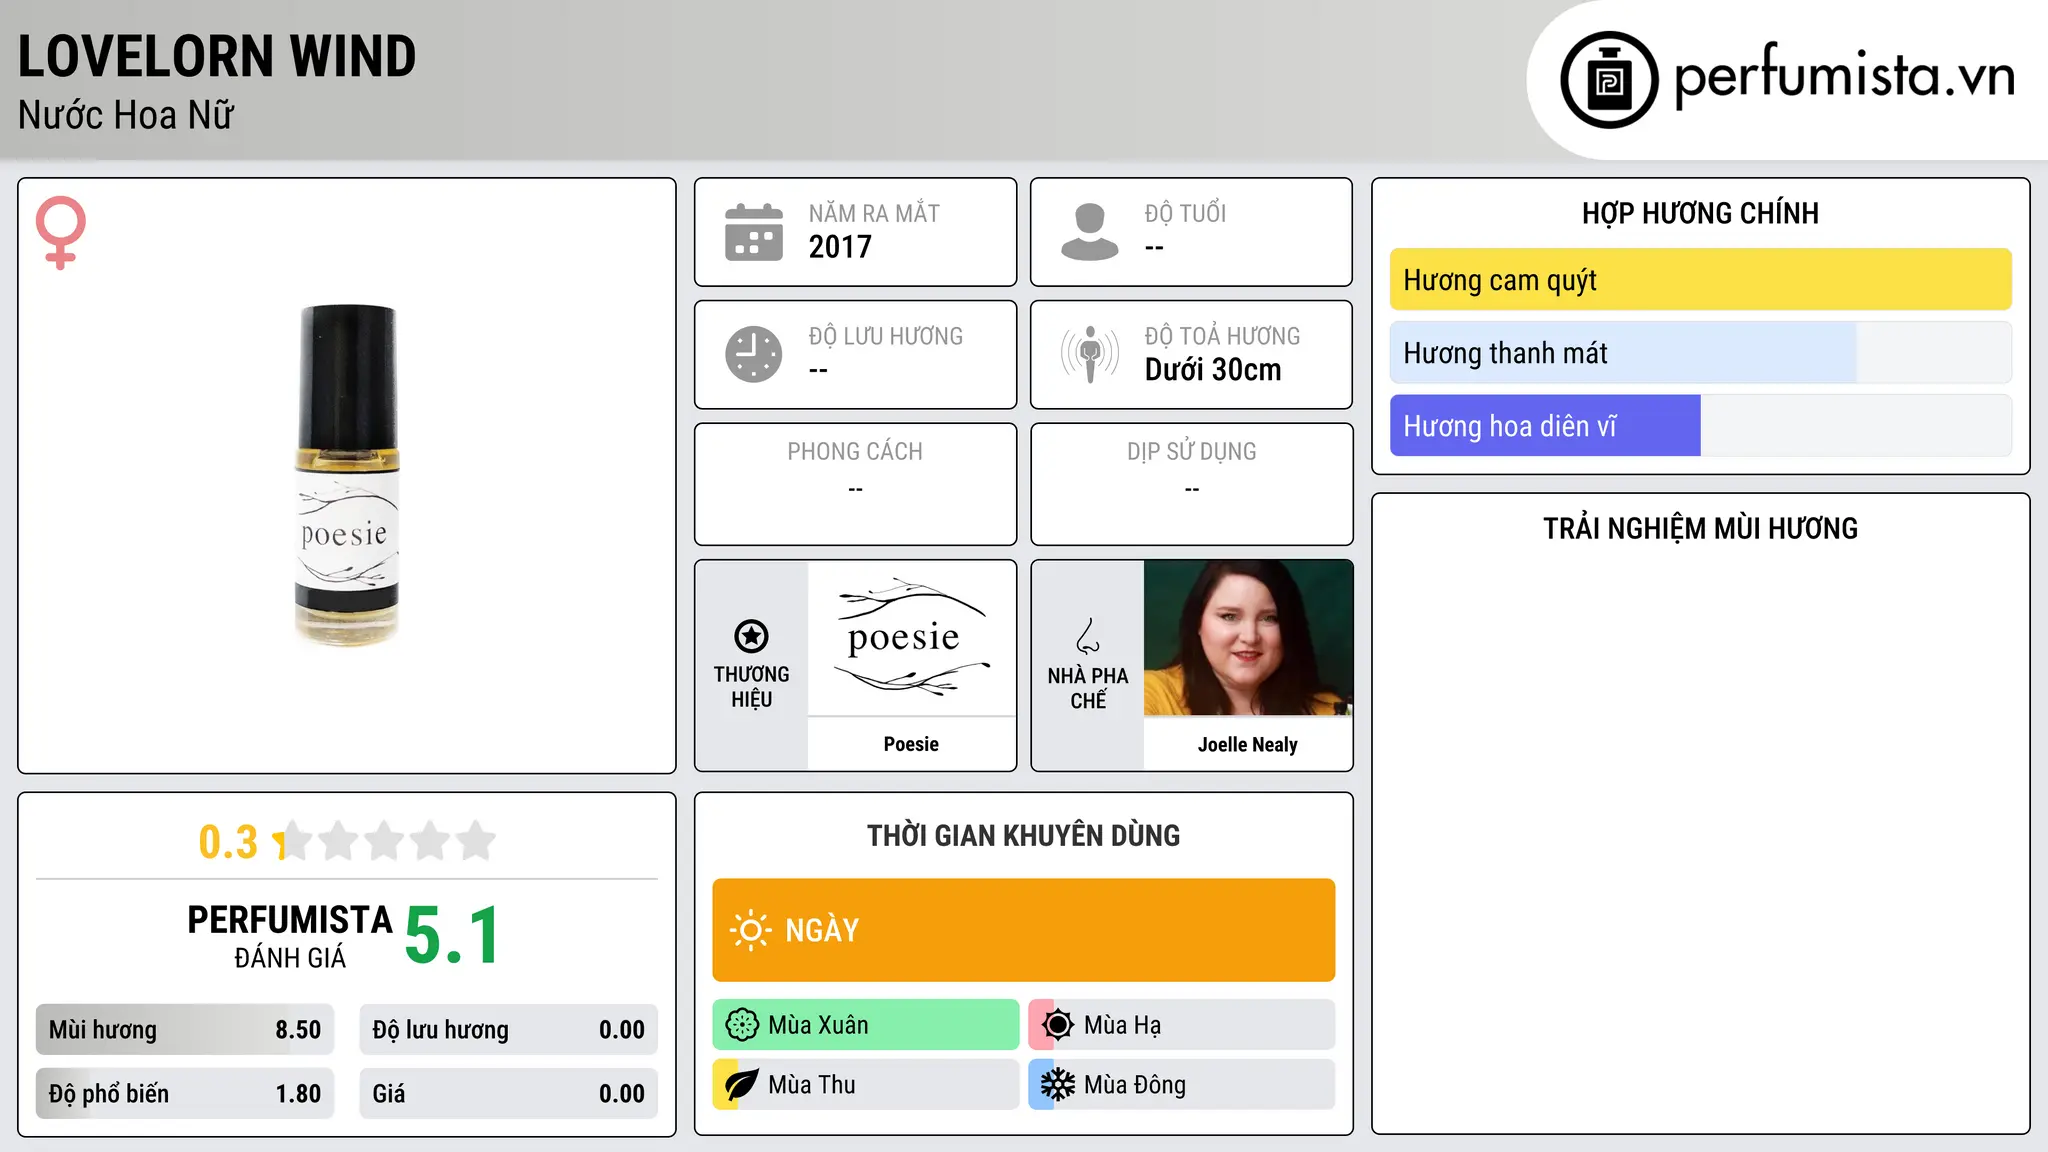Click the Joelle Nealy perfumer name link

pyautogui.click(x=1248, y=745)
